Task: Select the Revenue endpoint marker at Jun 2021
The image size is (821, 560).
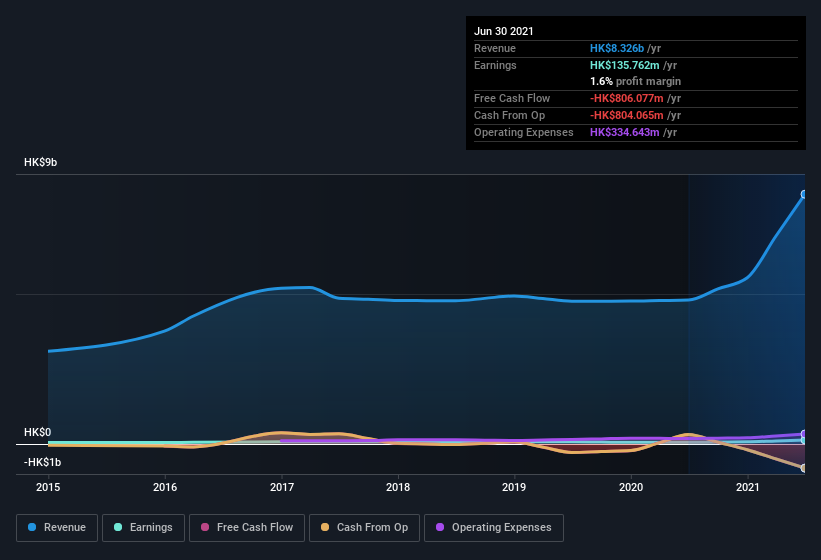Action: pos(804,194)
